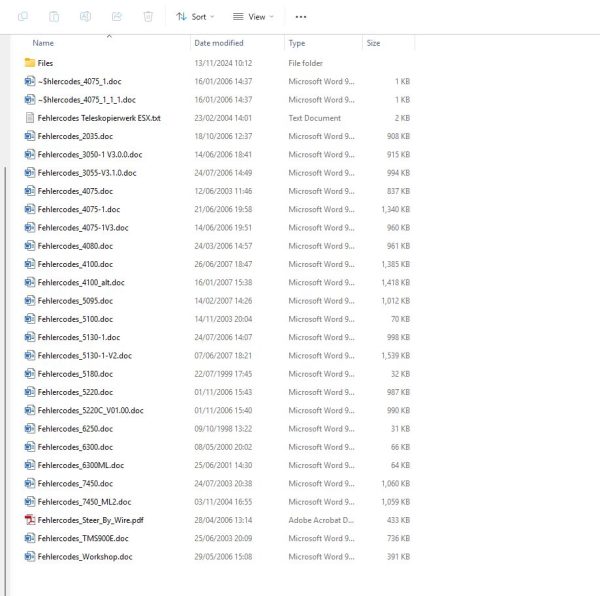600x596 pixels.
Task: Select the Fehlercodes_4075-1.doc Word icon
Action: coord(29,209)
